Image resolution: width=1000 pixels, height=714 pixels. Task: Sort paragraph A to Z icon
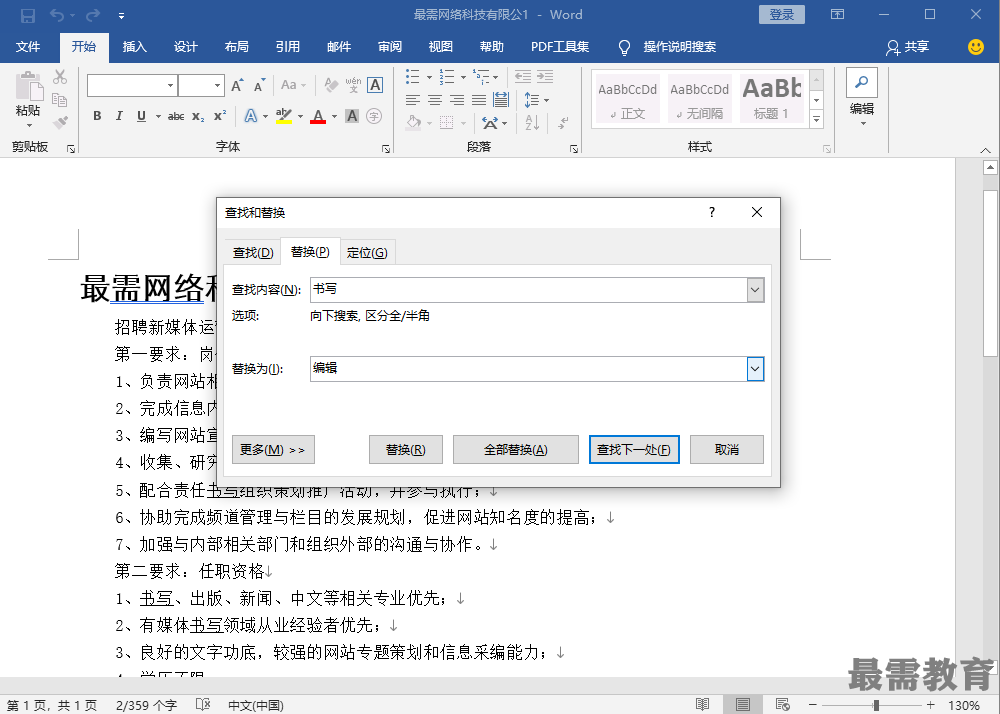(533, 122)
